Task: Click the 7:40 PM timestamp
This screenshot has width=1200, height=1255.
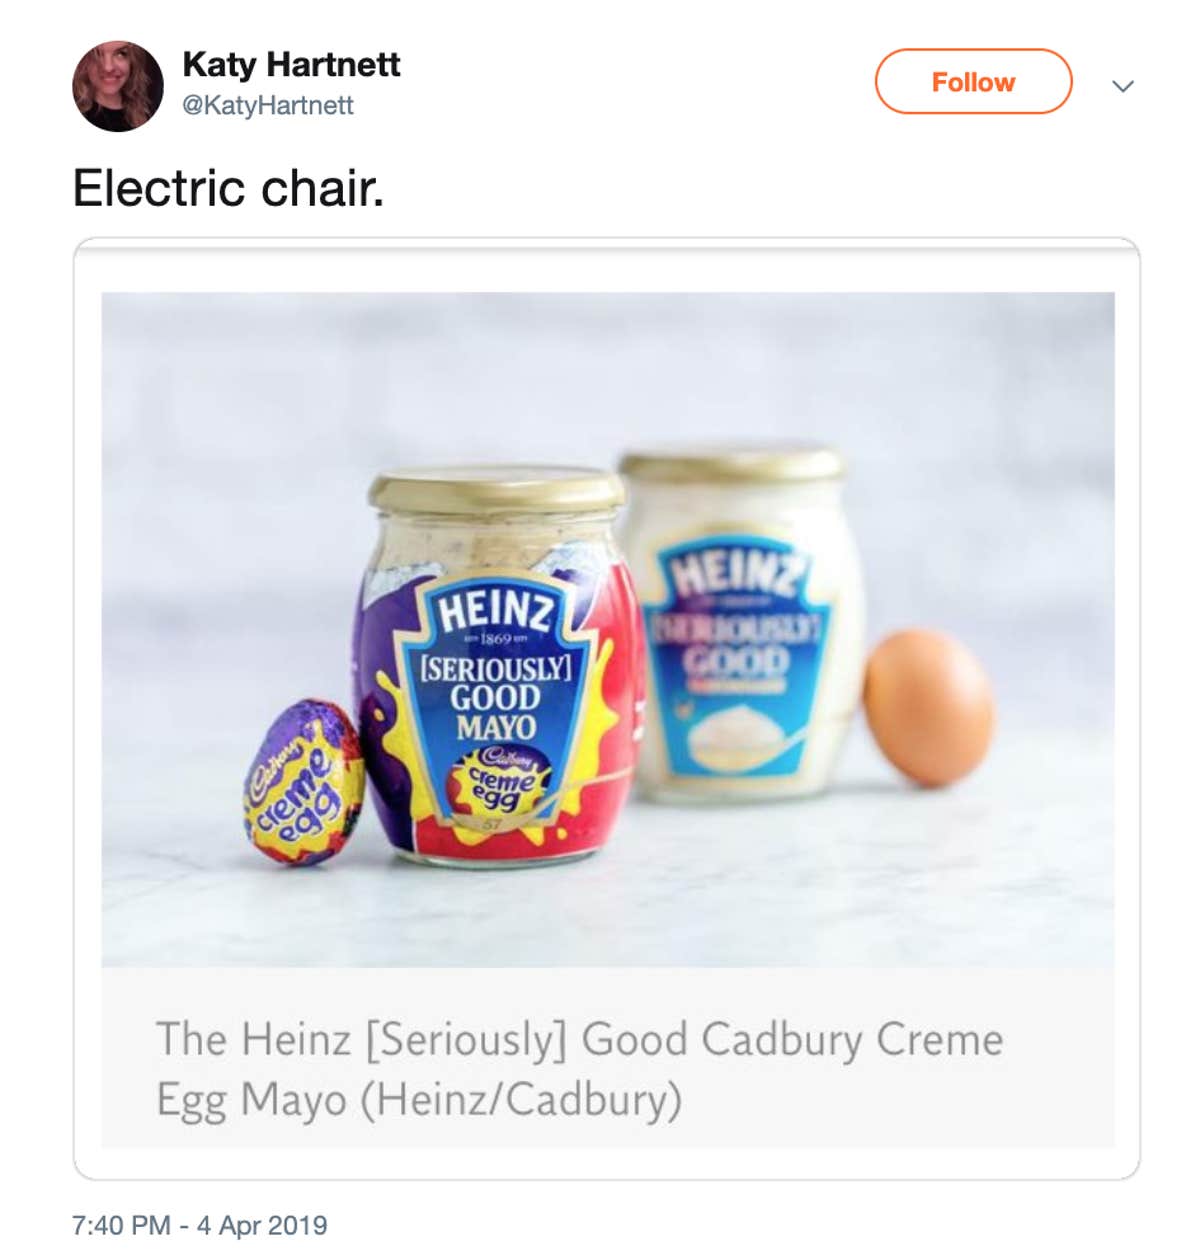Action: (121, 1225)
